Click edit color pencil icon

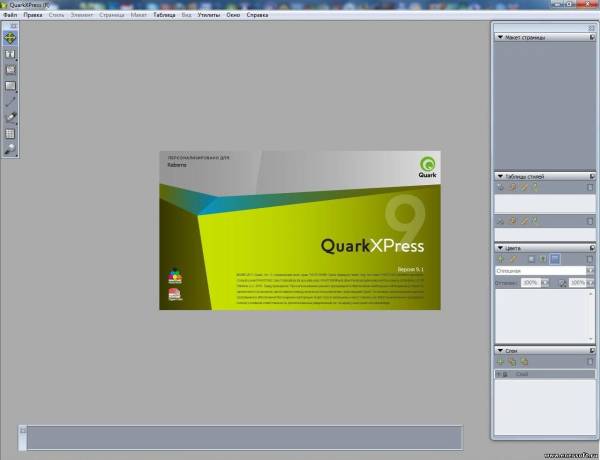pyautogui.click(x=513, y=259)
